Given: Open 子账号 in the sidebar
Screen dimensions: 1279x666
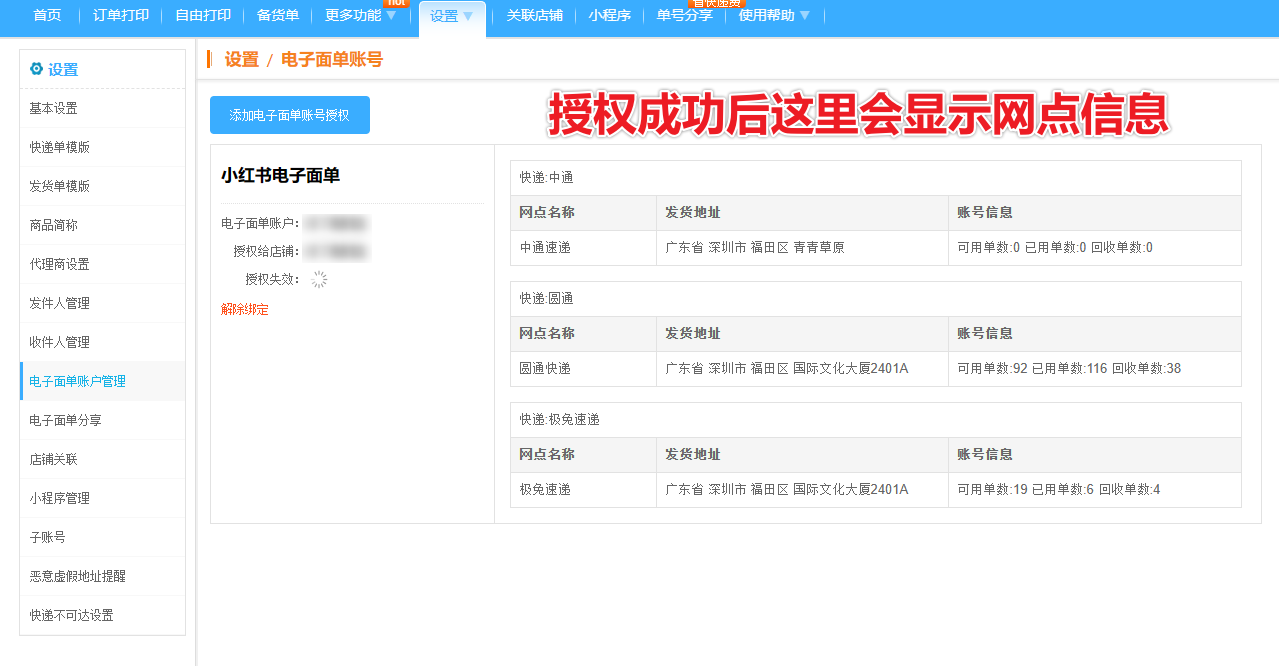Looking at the screenshot, I should [102, 537].
